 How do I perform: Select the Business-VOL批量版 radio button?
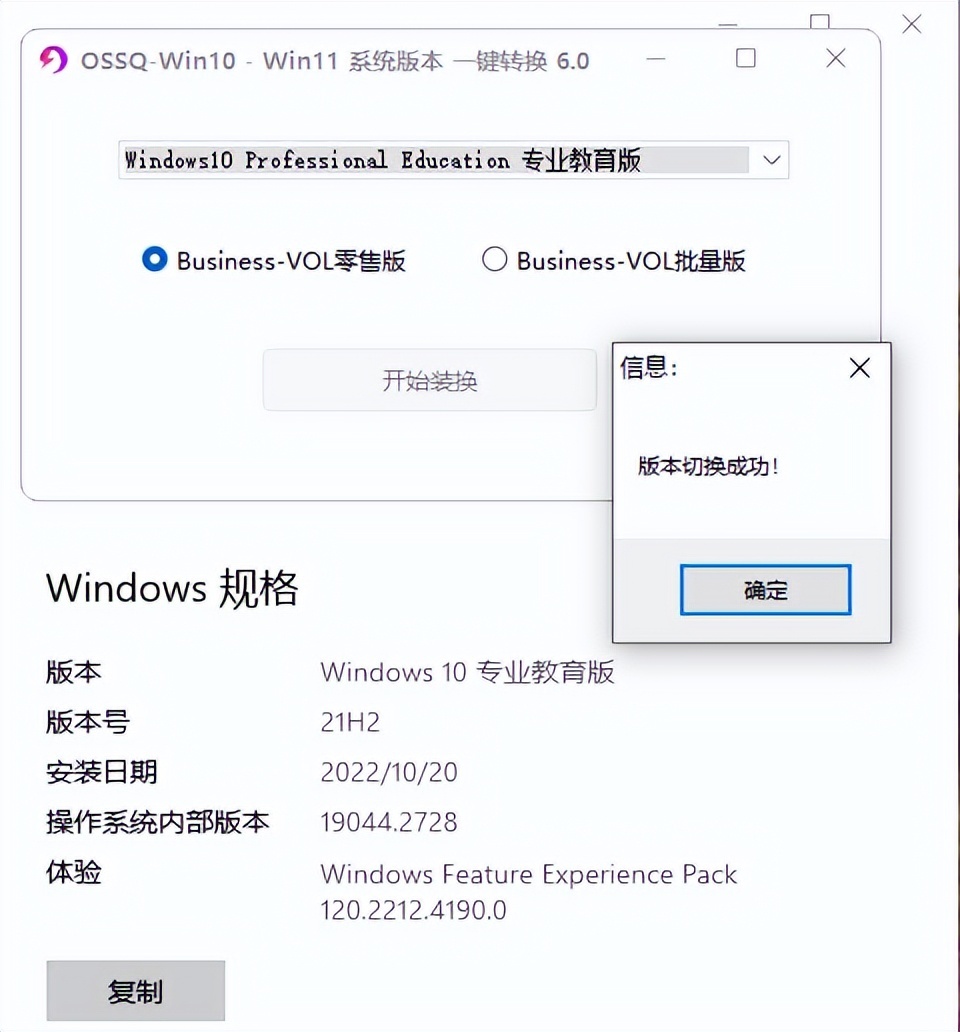(494, 259)
